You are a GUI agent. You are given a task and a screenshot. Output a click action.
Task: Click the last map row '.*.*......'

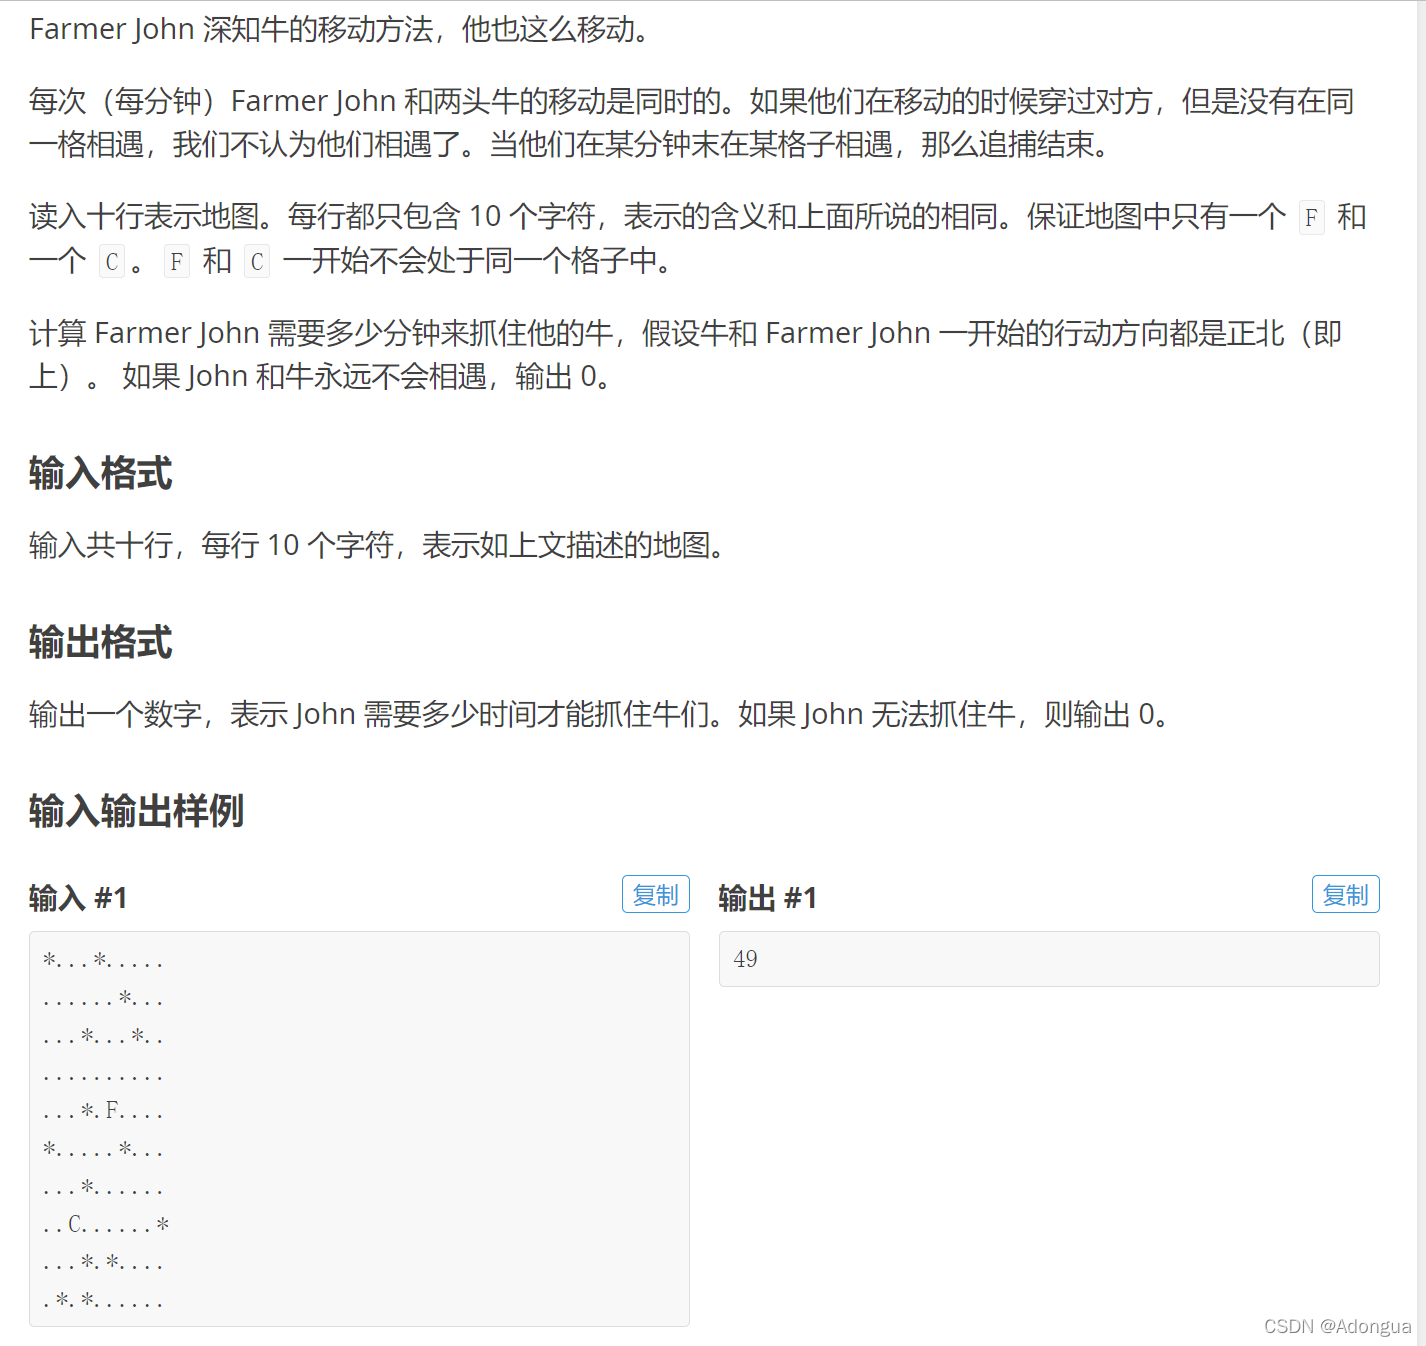coord(103,1300)
